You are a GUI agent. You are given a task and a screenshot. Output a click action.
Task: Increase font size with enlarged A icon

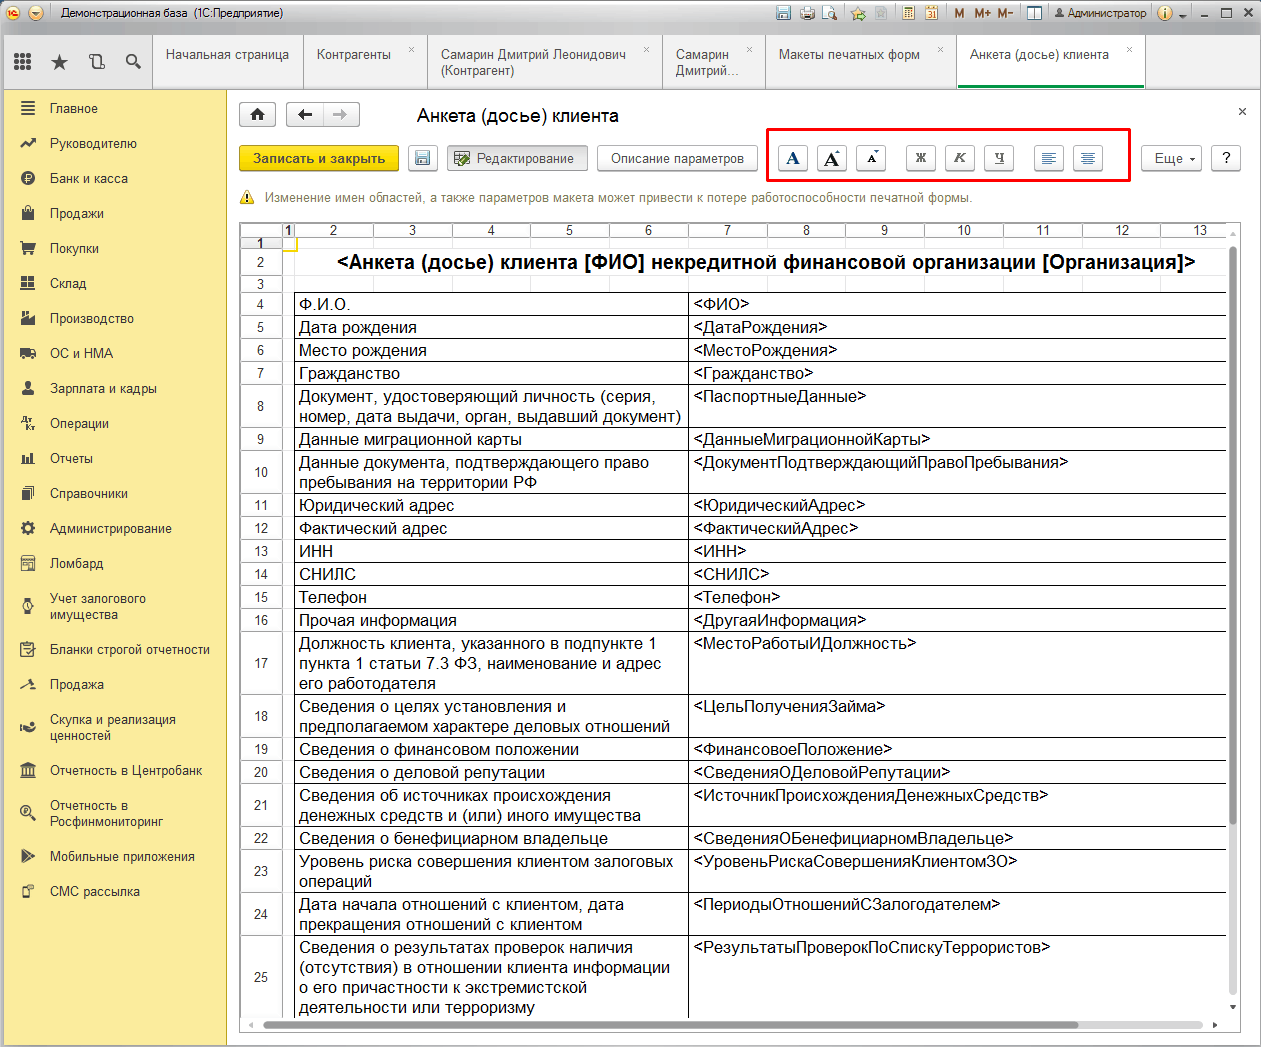[x=832, y=158]
